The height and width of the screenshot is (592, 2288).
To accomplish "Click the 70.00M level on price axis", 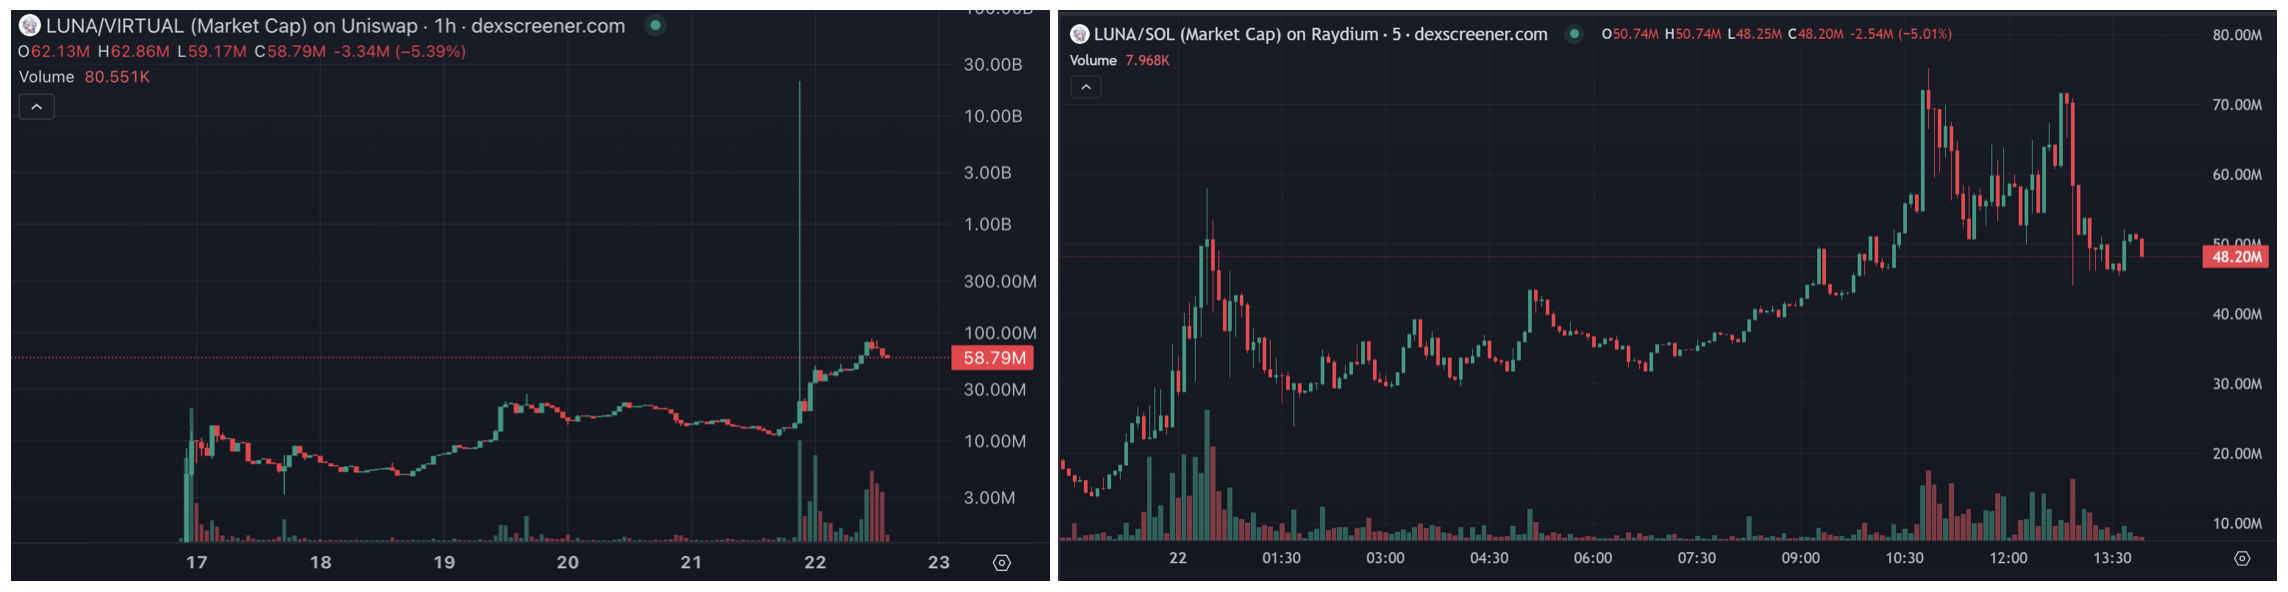I will click(x=2236, y=105).
